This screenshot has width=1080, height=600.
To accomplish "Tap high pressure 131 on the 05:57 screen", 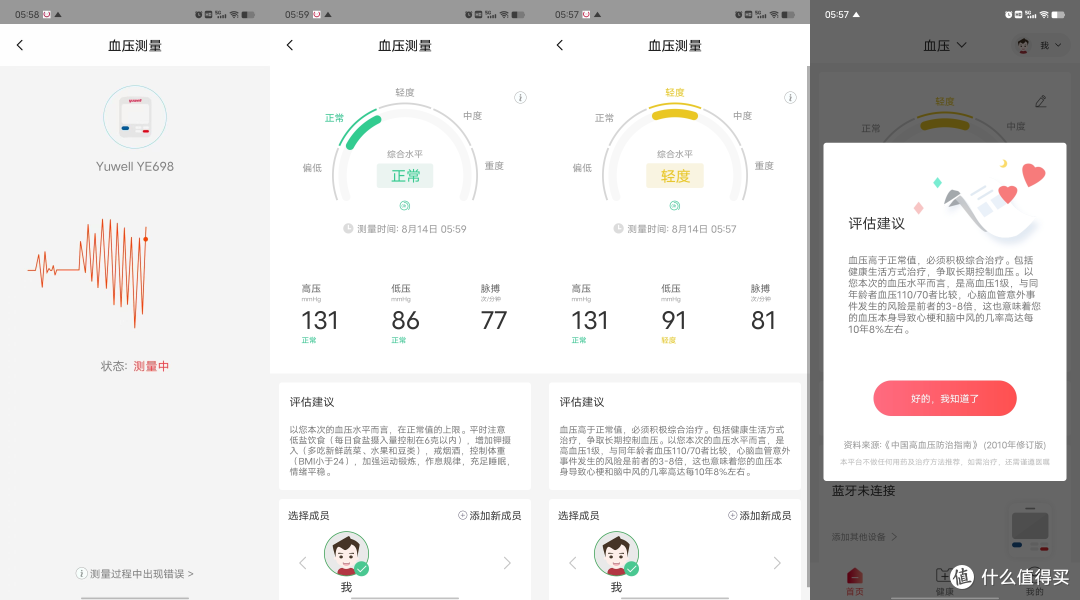I will coord(590,320).
